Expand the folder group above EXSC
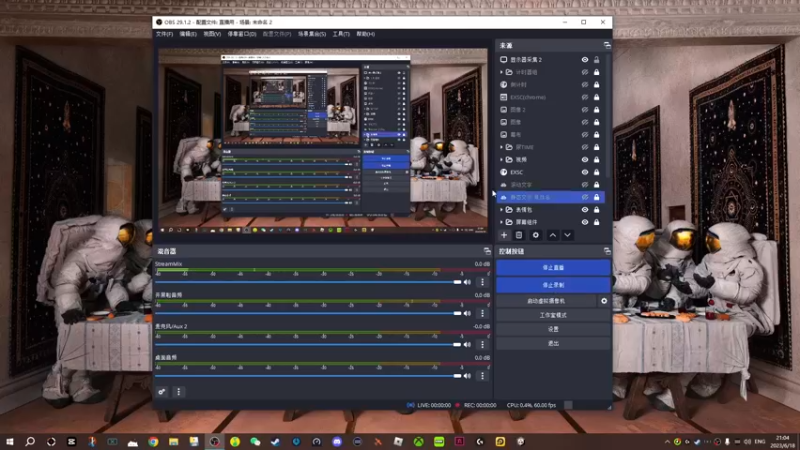Screen dimensions: 800x450 [502, 160]
